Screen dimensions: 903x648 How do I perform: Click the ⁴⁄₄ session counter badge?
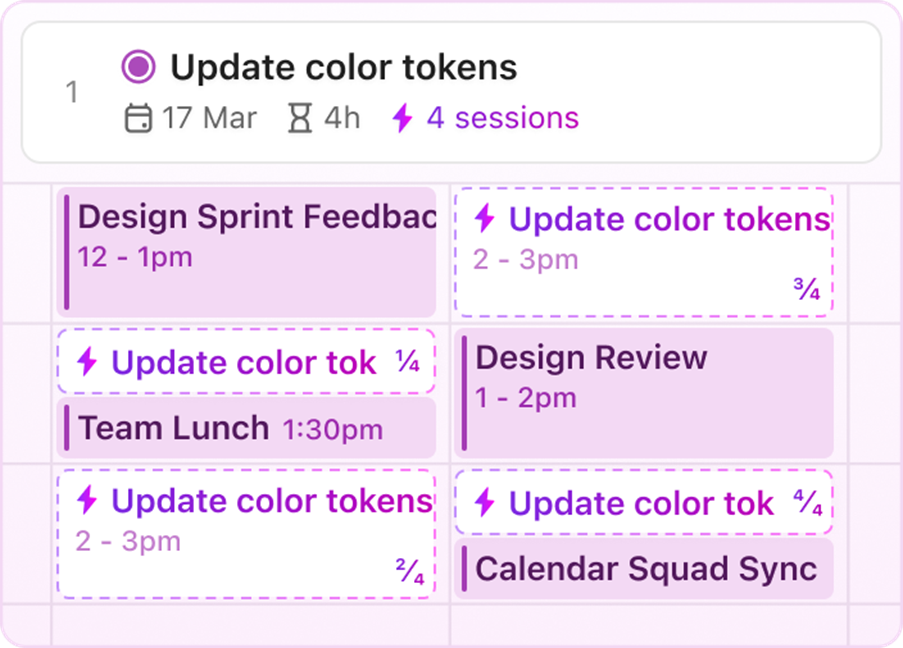808,504
